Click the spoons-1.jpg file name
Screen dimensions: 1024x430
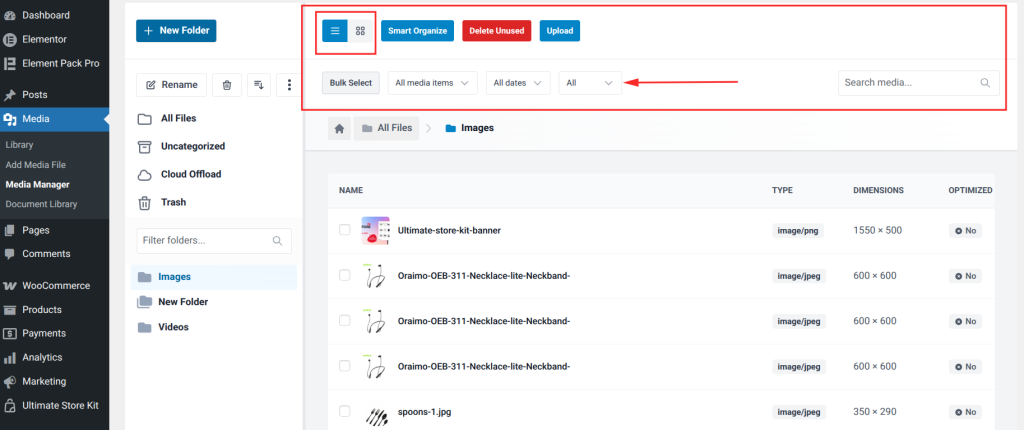[424, 412]
